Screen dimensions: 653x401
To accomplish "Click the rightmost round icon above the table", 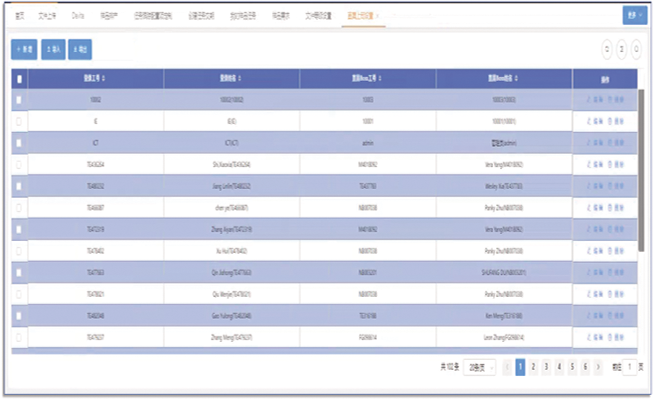I will [x=637, y=48].
